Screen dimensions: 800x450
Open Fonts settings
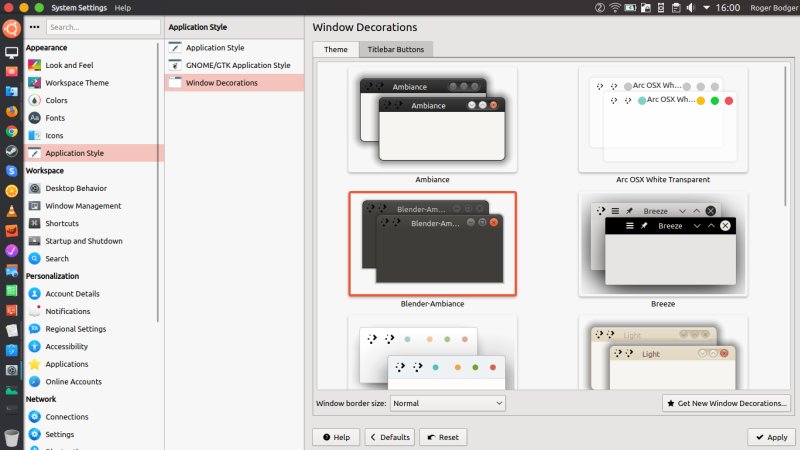[x=55, y=118]
